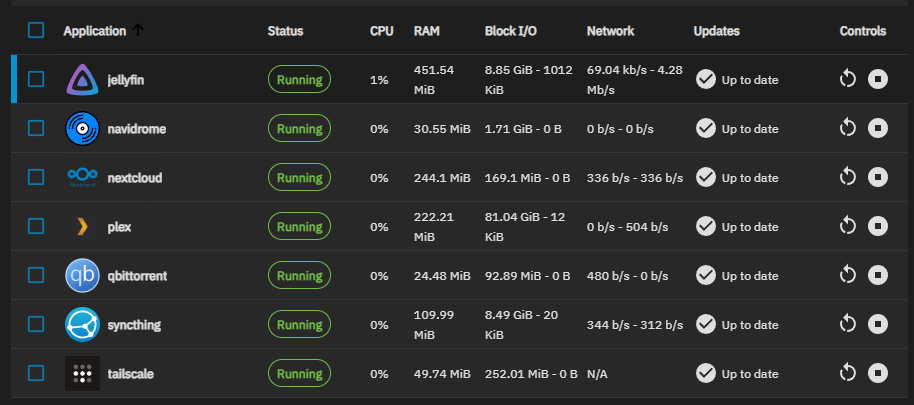Check the qbittorrent row checkbox
The width and height of the screenshot is (914, 405).
(x=36, y=275)
